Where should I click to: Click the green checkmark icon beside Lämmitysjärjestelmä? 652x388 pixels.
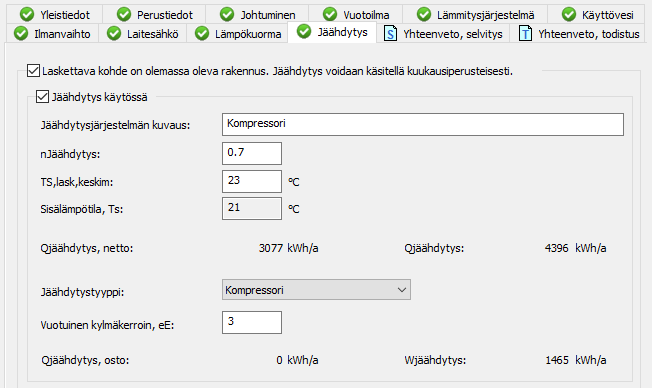click(424, 15)
